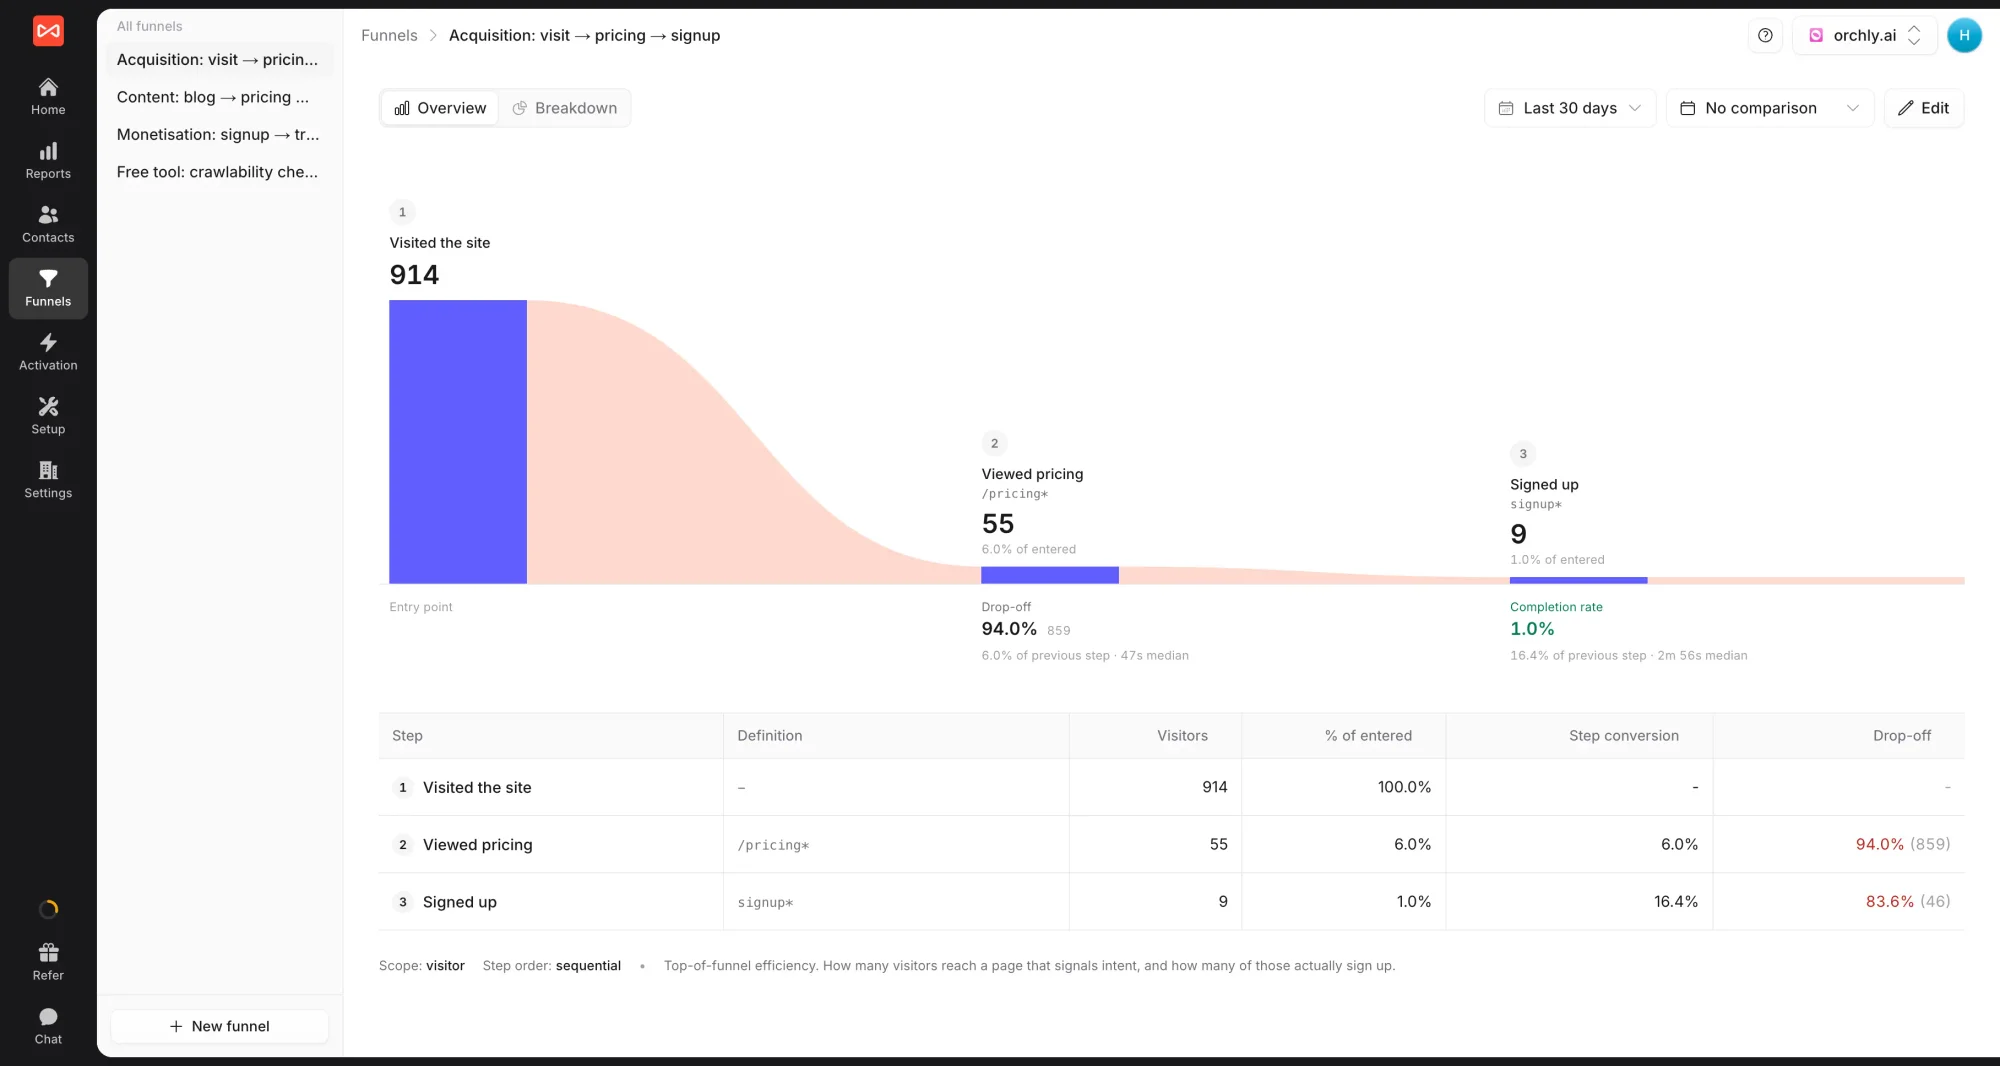Click the Edit button

click(1924, 108)
